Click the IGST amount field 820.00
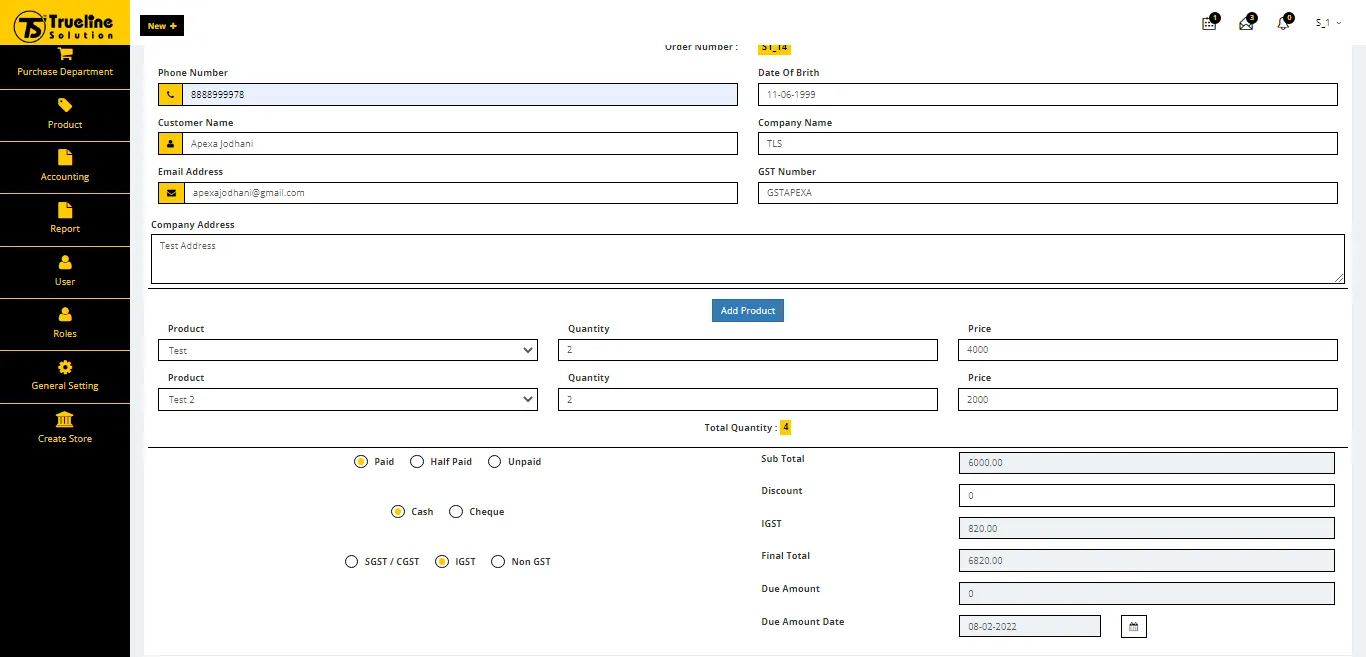Image resolution: width=1366 pixels, height=657 pixels. [1147, 528]
